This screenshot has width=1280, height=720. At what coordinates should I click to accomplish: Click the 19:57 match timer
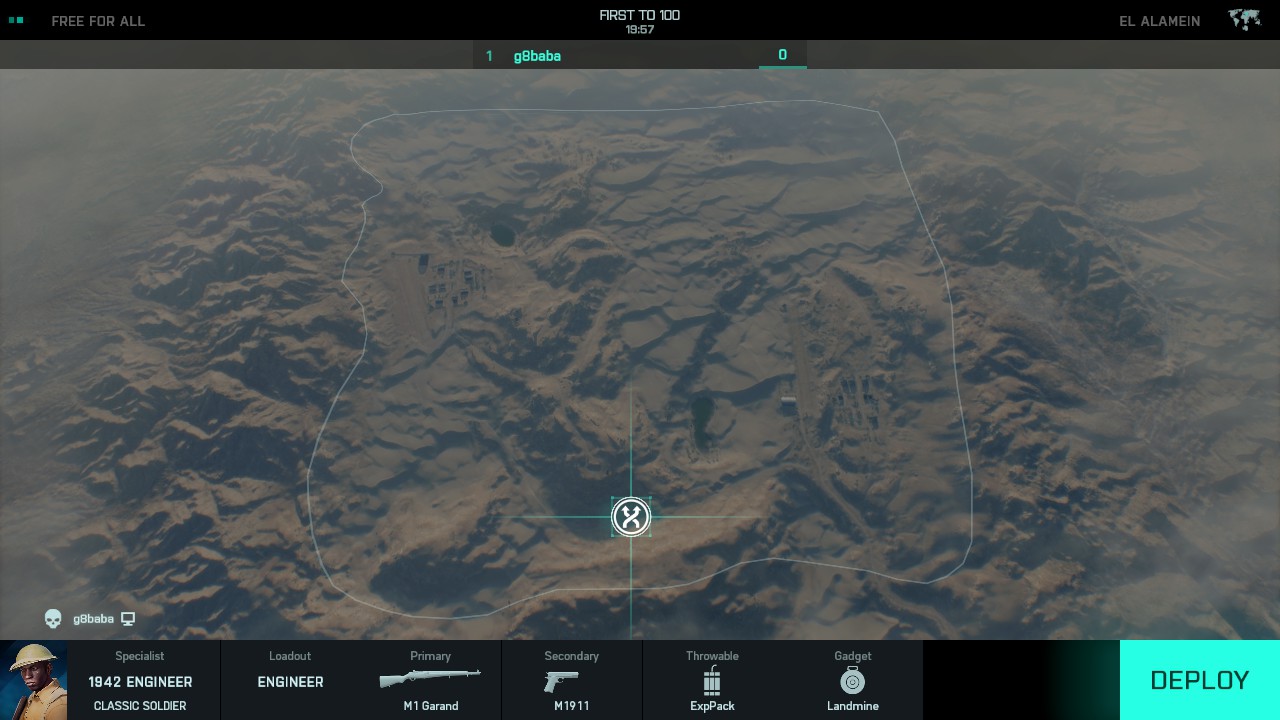(639, 30)
